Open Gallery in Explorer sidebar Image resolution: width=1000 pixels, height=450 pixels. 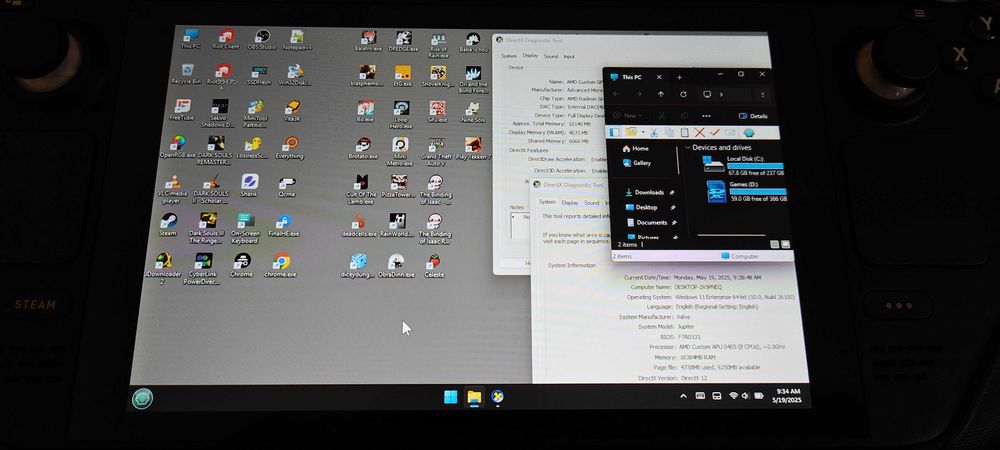[636, 163]
